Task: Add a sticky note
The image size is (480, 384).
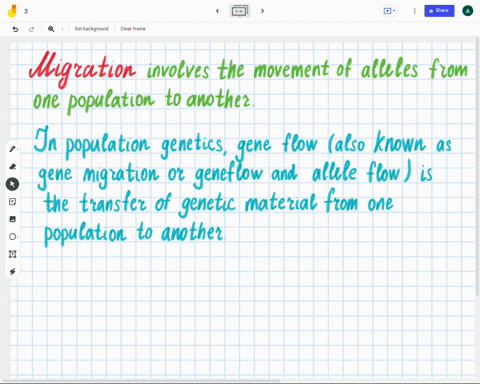Action: 13,202
